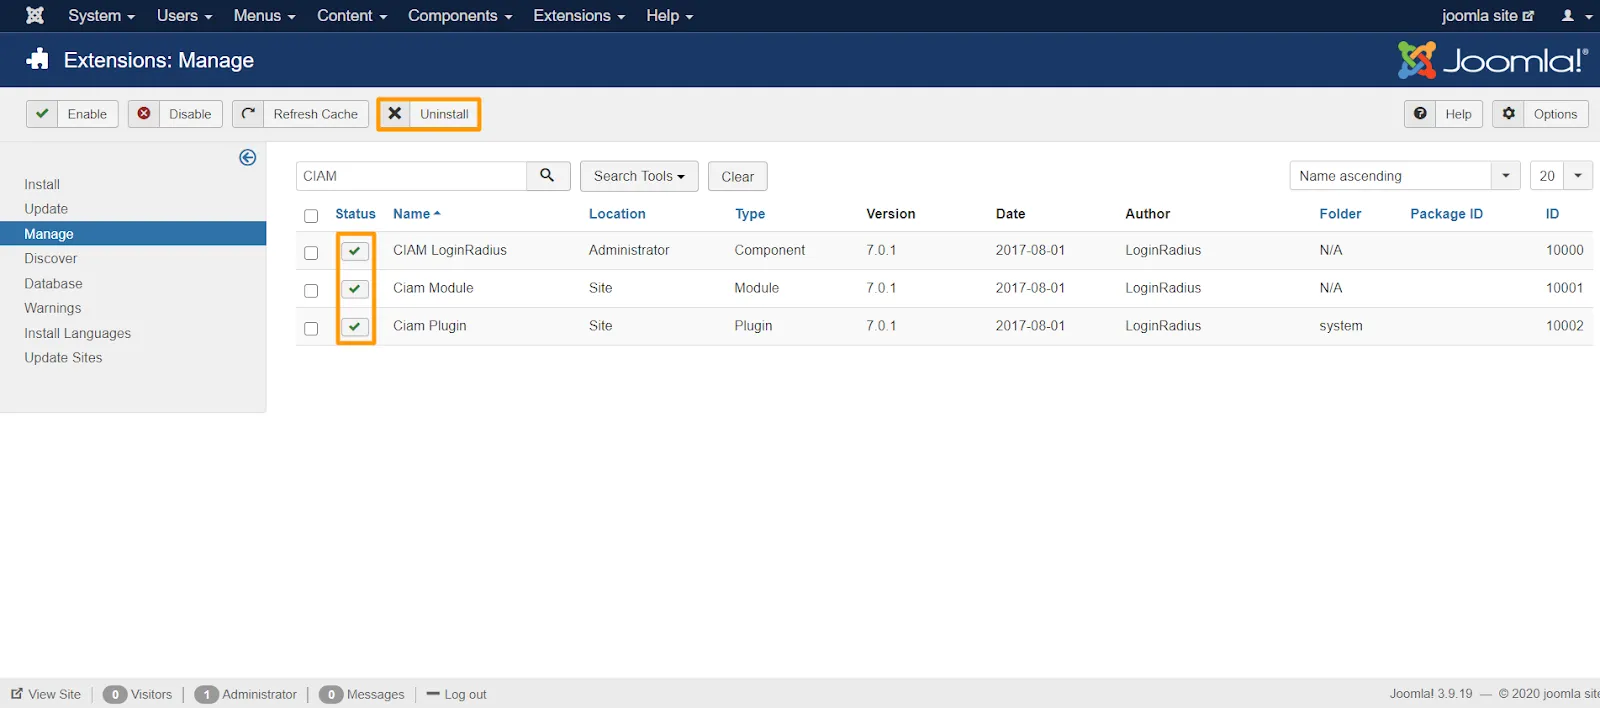Viewport: 1600px width, 708px height.
Task: Click Log out in the footer
Action: tap(457, 694)
